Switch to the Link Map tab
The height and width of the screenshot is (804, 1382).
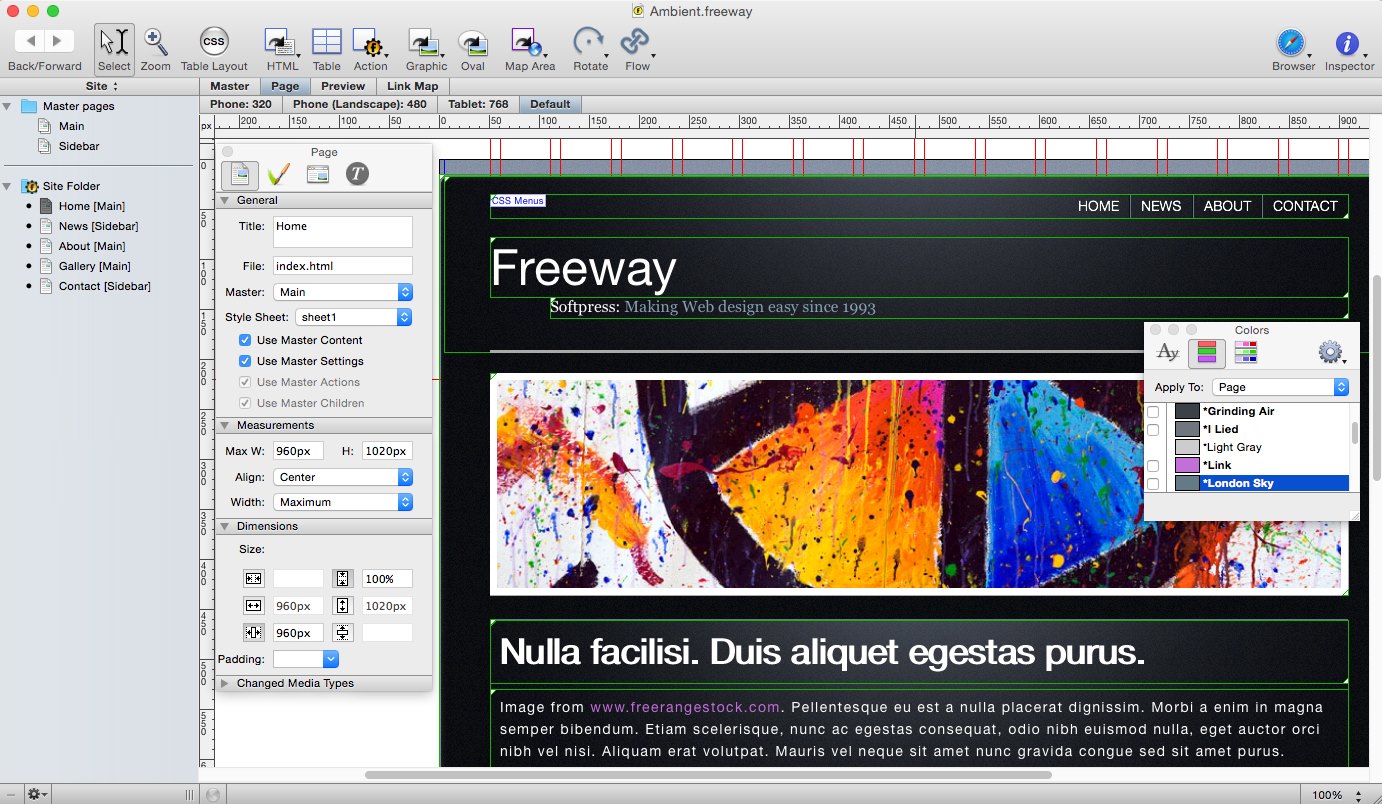coord(413,86)
